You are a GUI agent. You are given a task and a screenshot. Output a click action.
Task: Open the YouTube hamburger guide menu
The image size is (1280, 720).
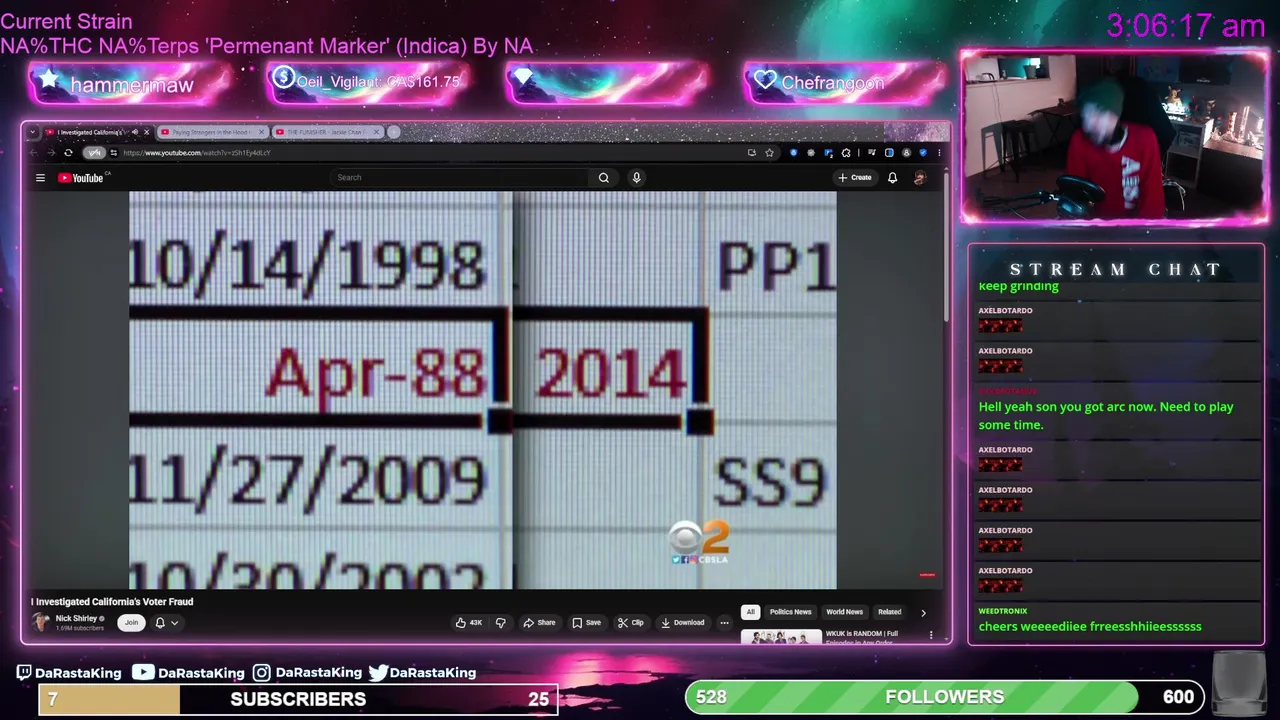(x=40, y=178)
